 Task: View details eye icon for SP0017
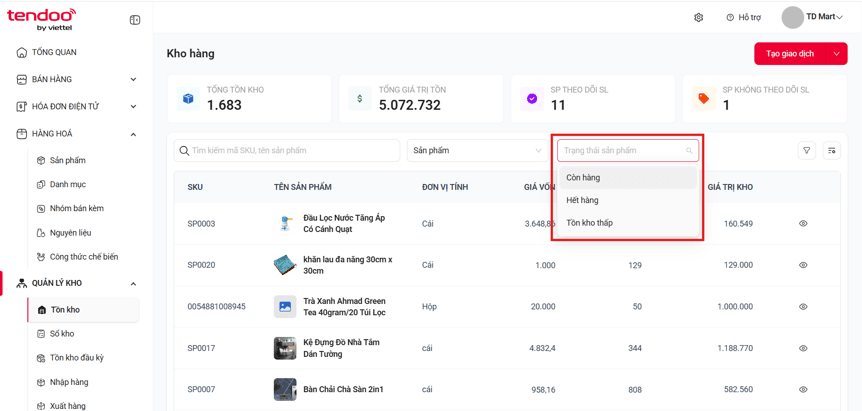(x=803, y=348)
